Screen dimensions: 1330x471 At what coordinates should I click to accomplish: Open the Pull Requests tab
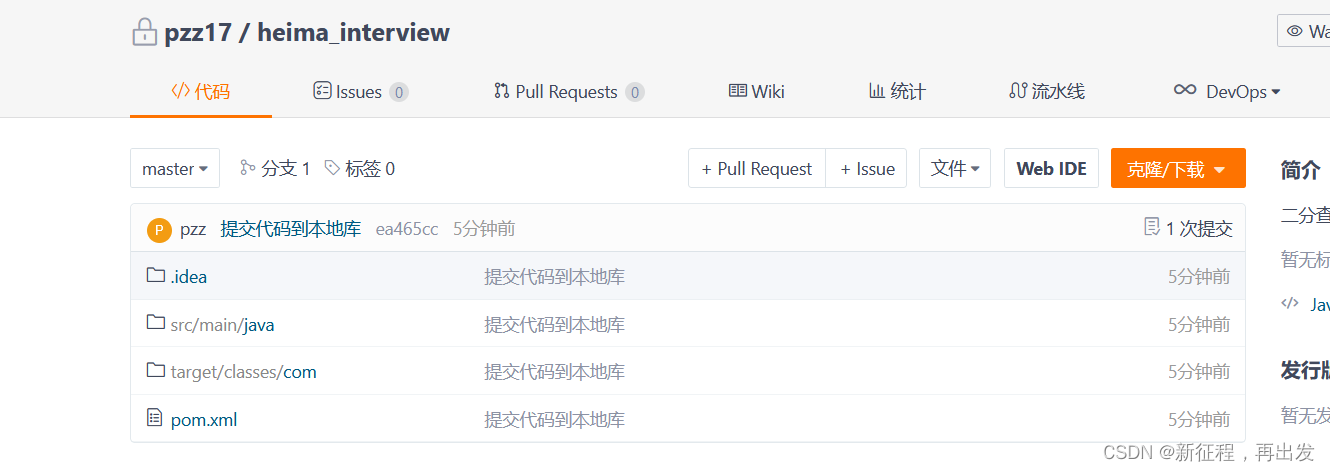(568, 91)
